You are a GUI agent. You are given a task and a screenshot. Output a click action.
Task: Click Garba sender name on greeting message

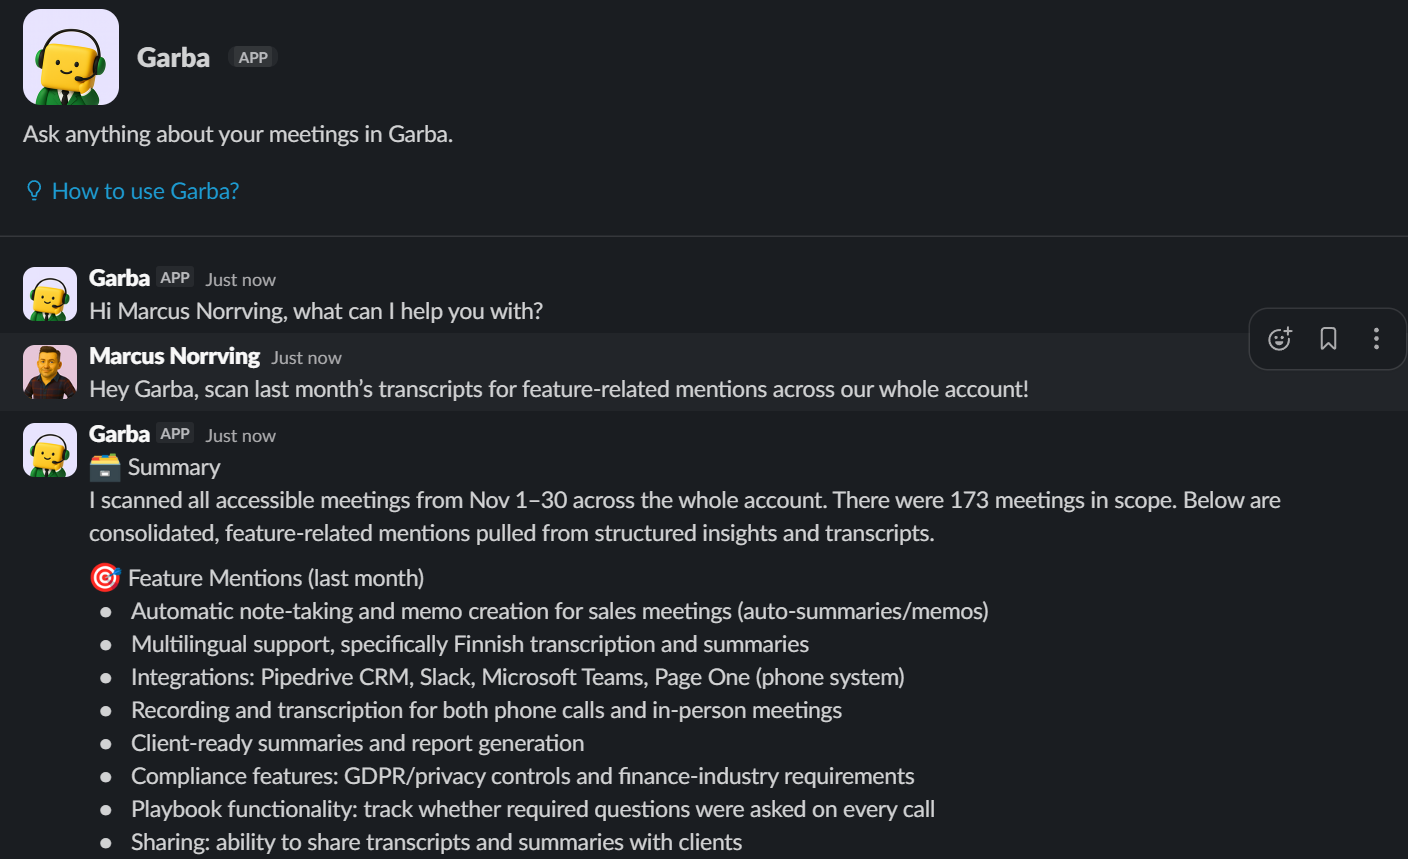pos(119,278)
